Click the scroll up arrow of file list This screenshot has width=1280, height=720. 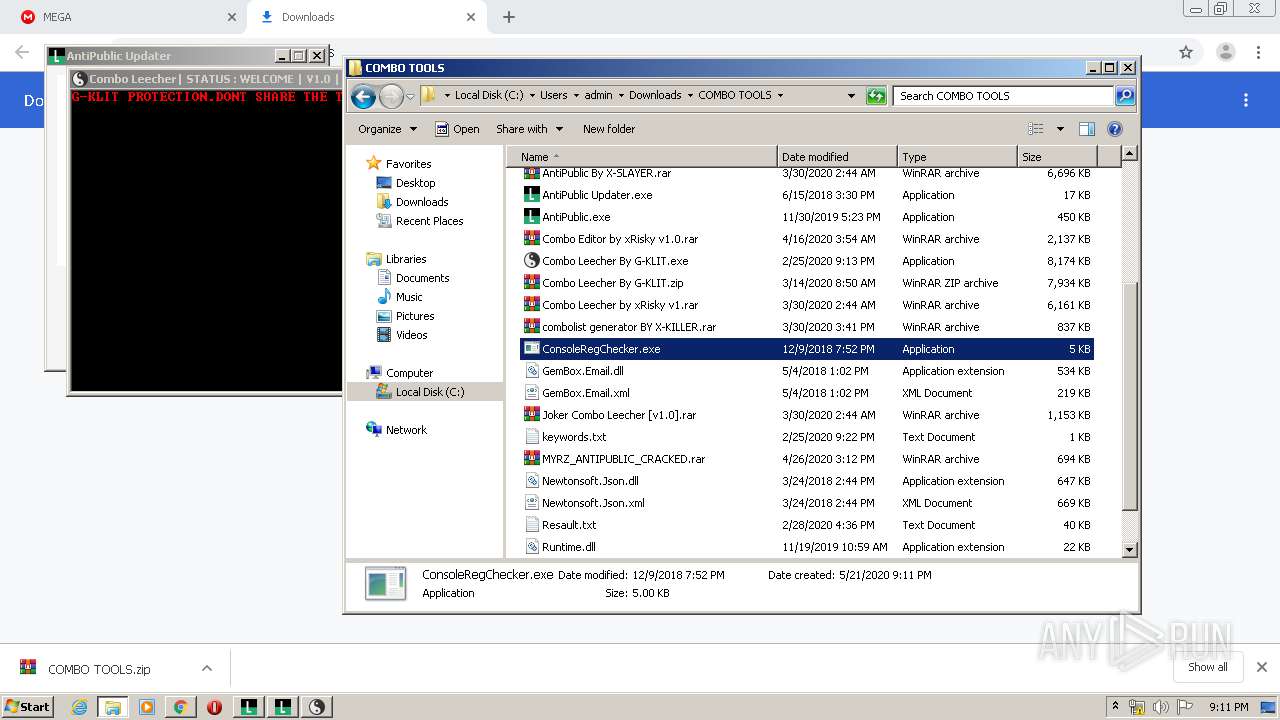pyautogui.click(x=1129, y=154)
